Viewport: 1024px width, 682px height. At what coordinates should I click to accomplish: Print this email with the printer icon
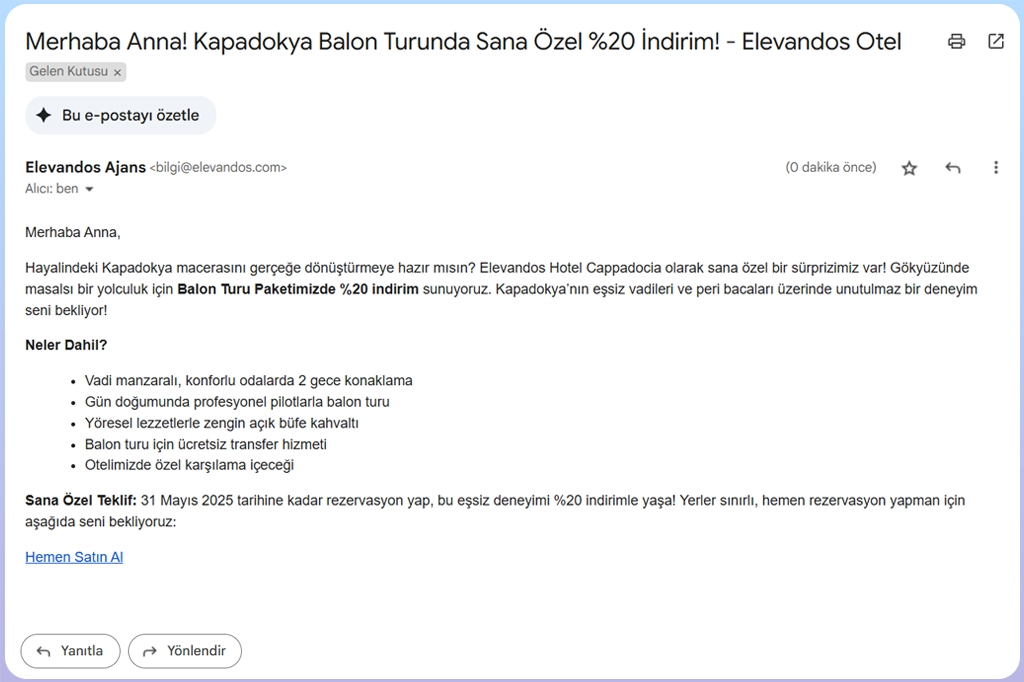tap(956, 42)
